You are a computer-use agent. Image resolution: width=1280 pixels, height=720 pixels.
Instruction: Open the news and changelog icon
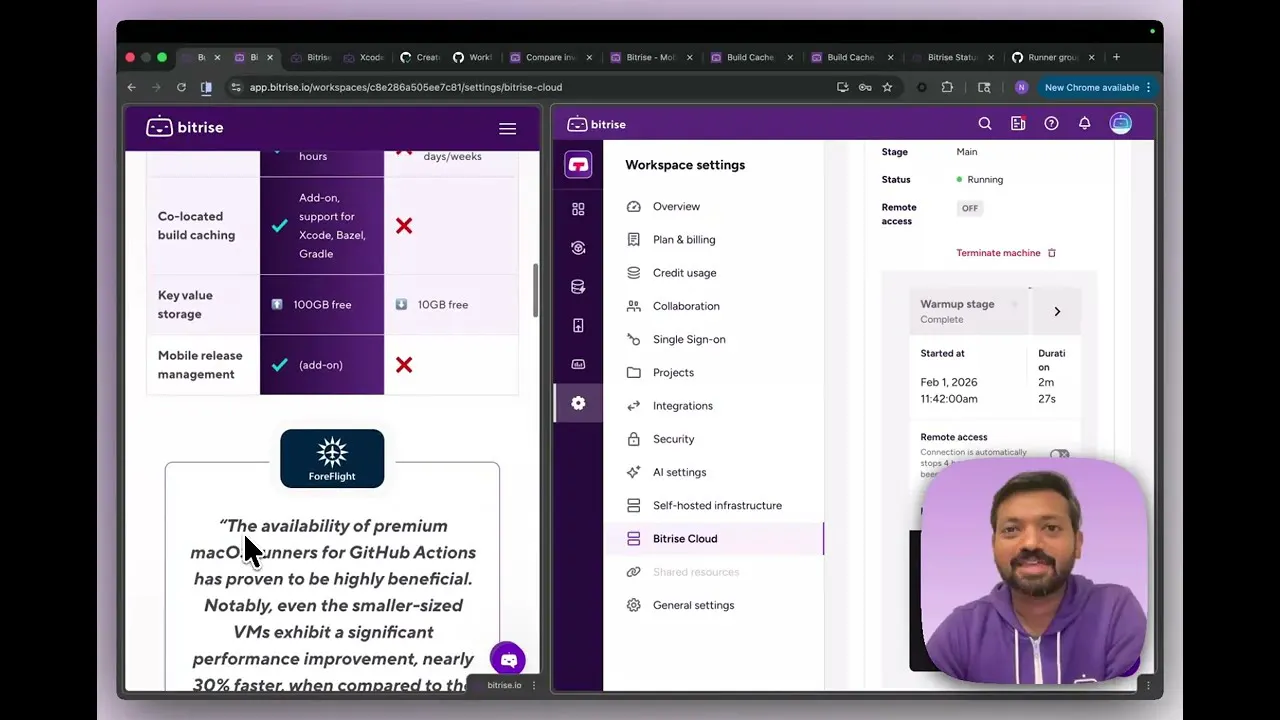coord(1018,124)
